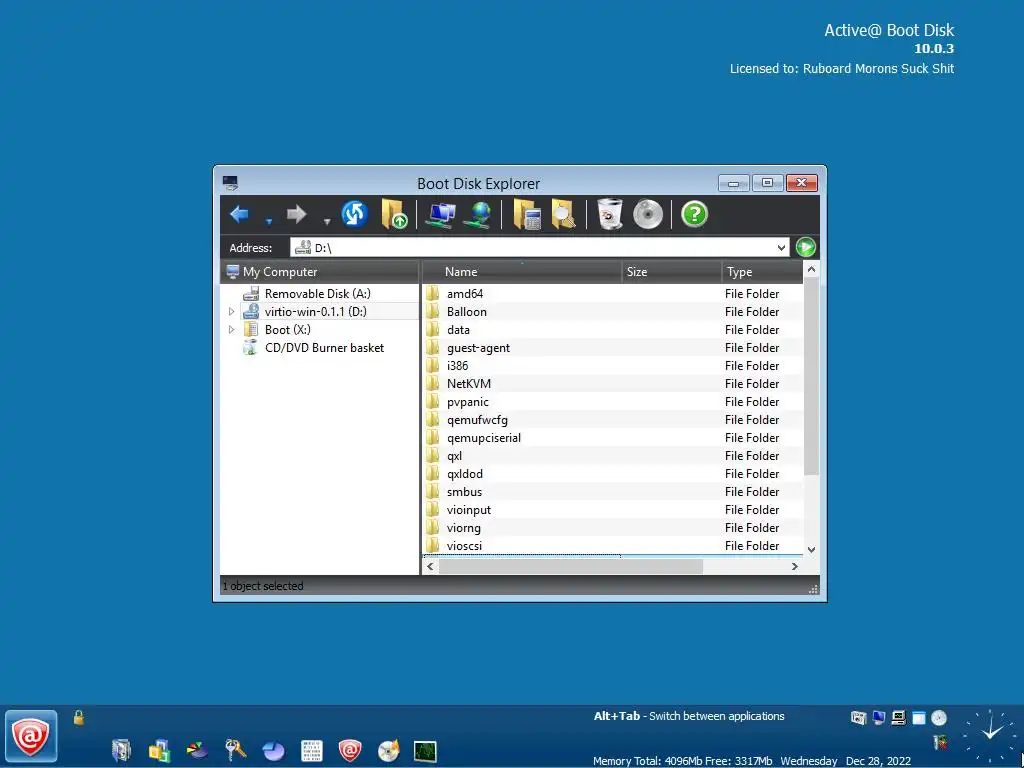The height and width of the screenshot is (768, 1024).
Task: Click the blue Back arrow
Action: coord(240,214)
